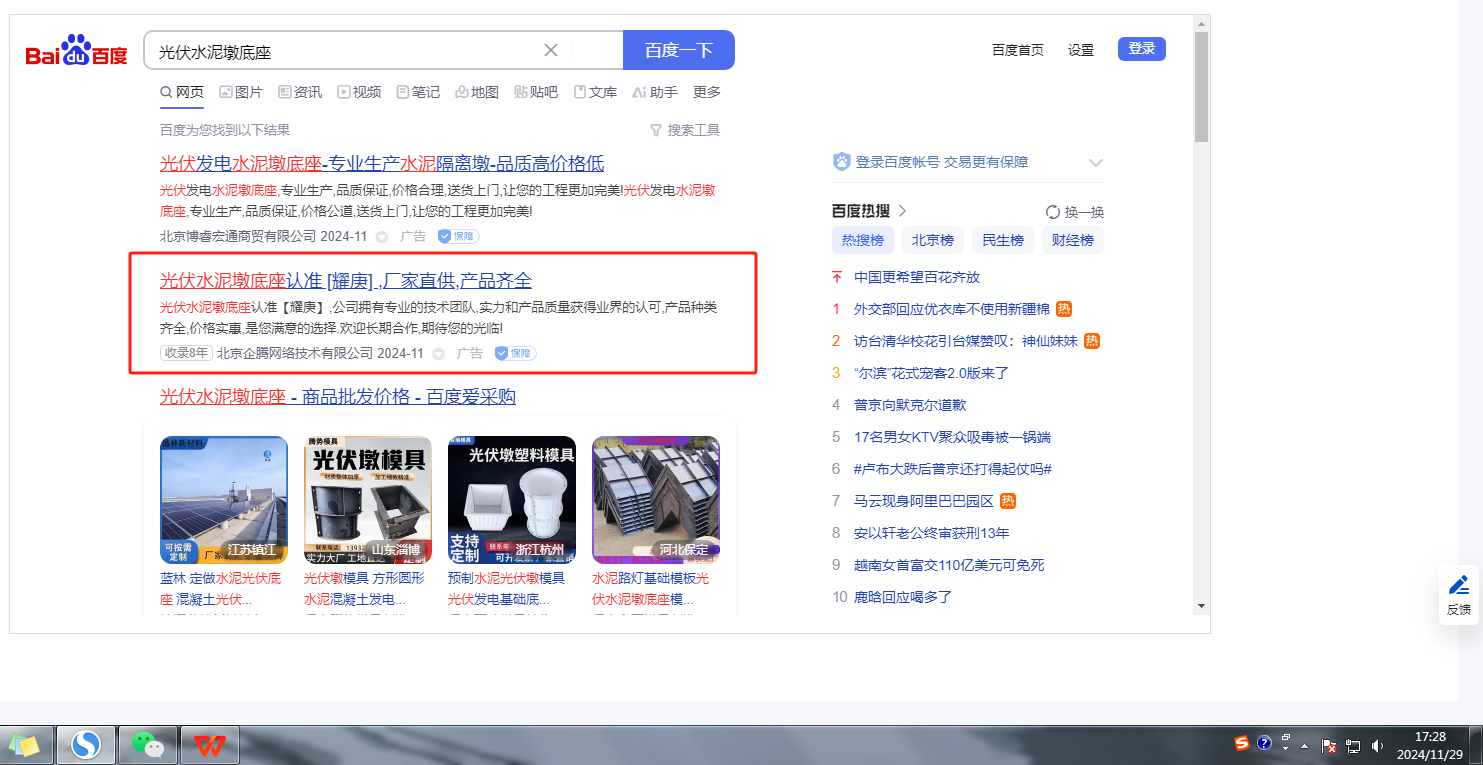The image size is (1483, 765).
Task: Switch to the 视频 tab
Action: 359,92
